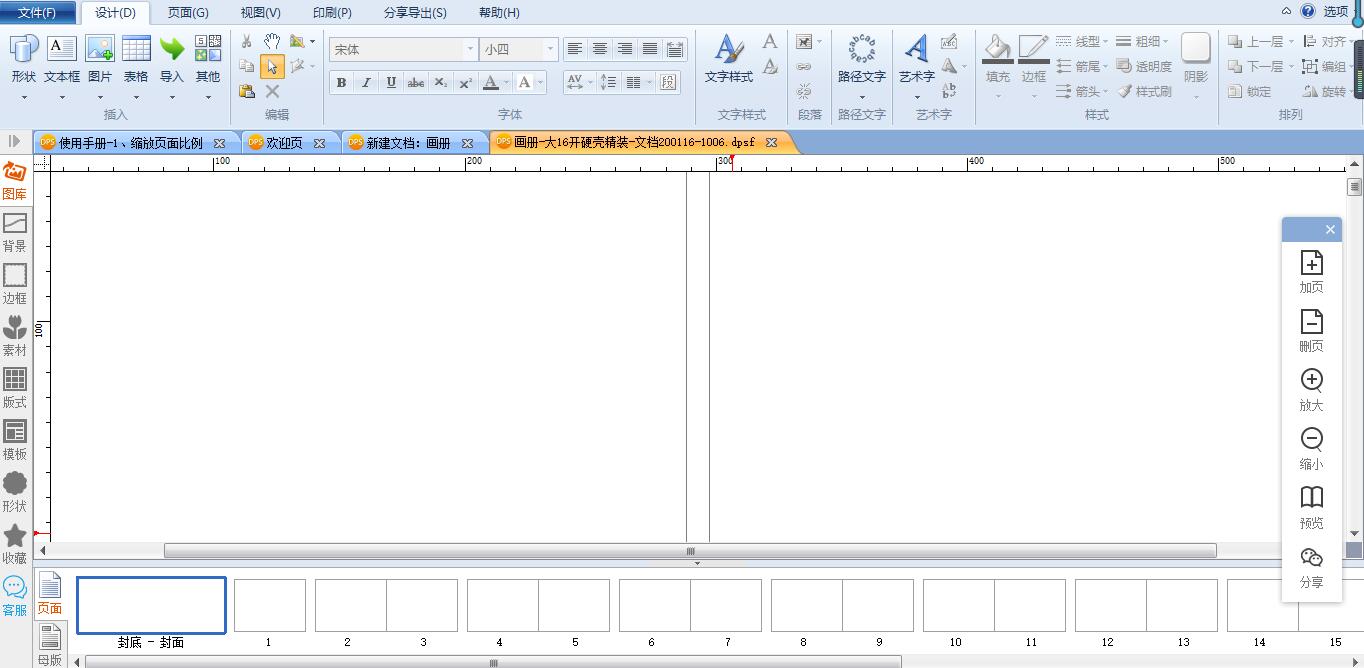The height and width of the screenshot is (668, 1364).
Task: Open the 边框 border sidebar panel
Action: point(15,284)
